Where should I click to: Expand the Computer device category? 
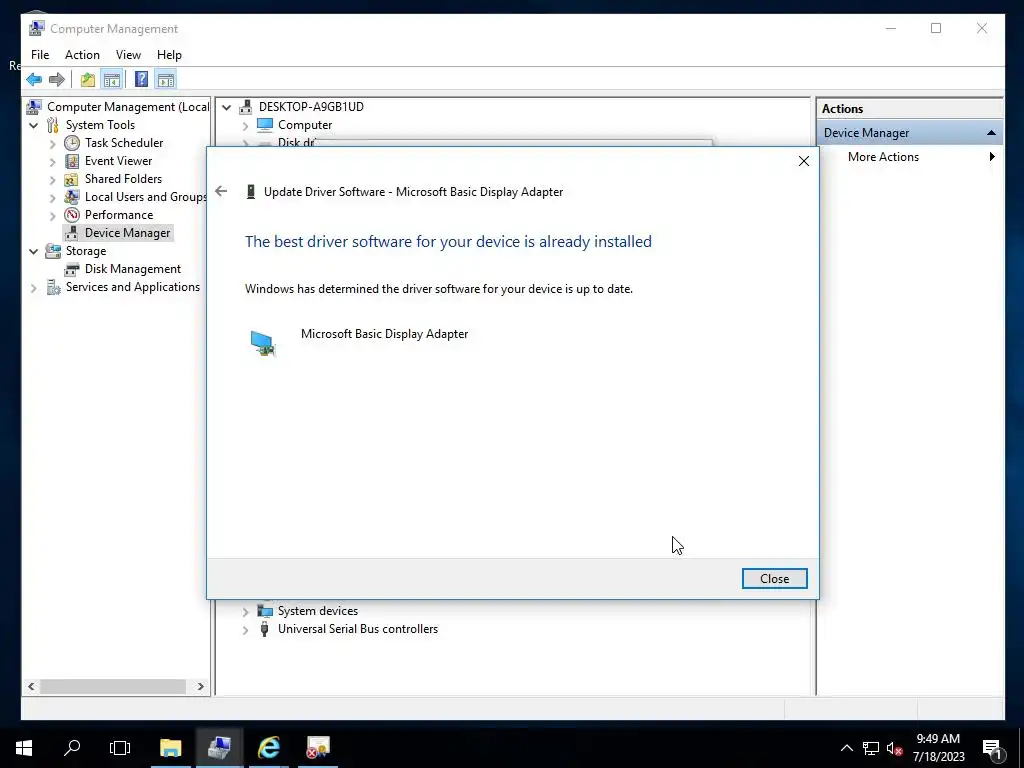pos(246,125)
